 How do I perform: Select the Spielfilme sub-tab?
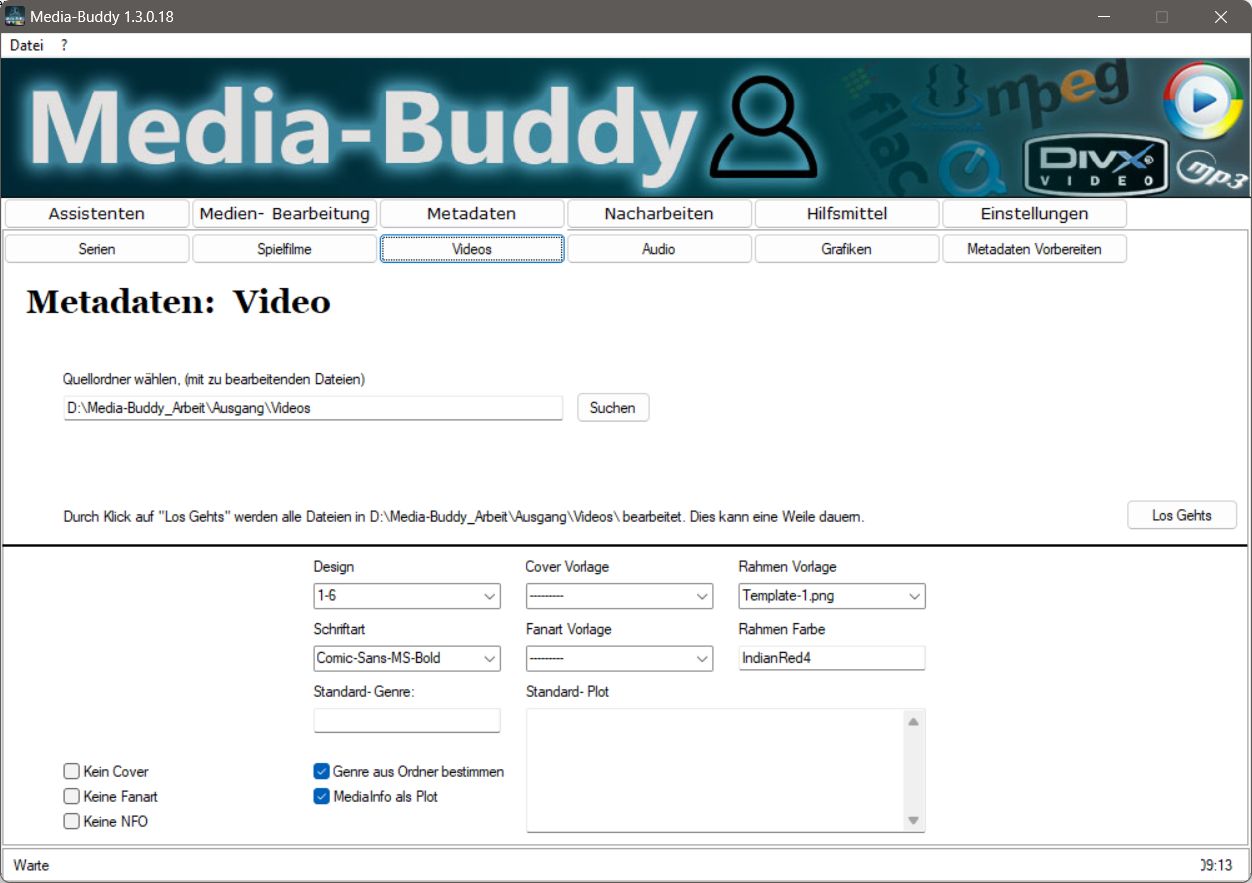click(285, 249)
